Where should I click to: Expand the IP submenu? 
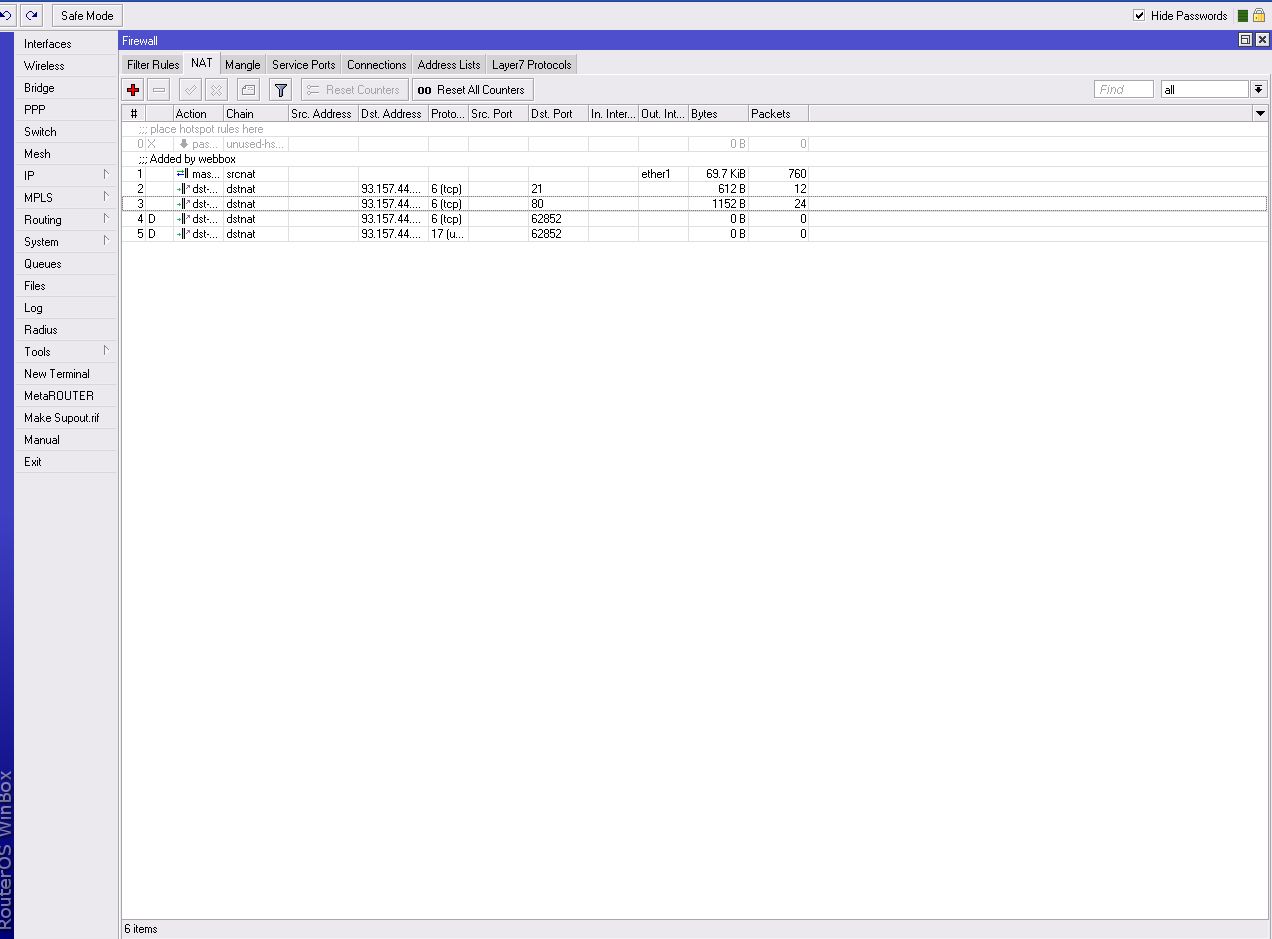coord(66,175)
